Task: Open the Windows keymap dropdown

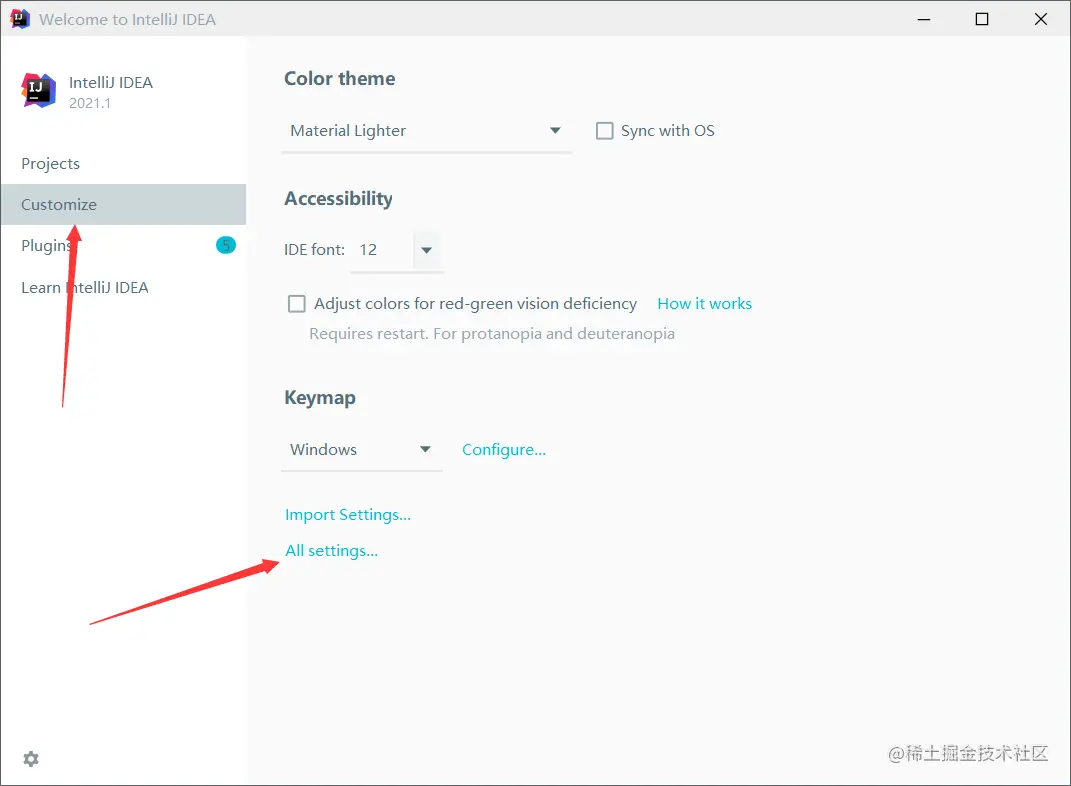Action: coord(361,449)
